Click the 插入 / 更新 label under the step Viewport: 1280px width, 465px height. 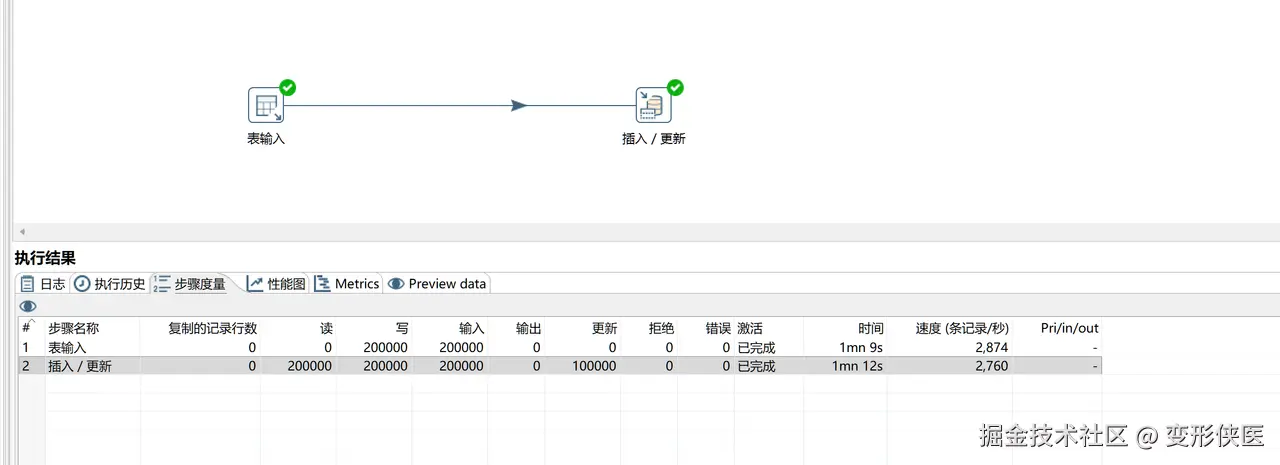point(654,139)
